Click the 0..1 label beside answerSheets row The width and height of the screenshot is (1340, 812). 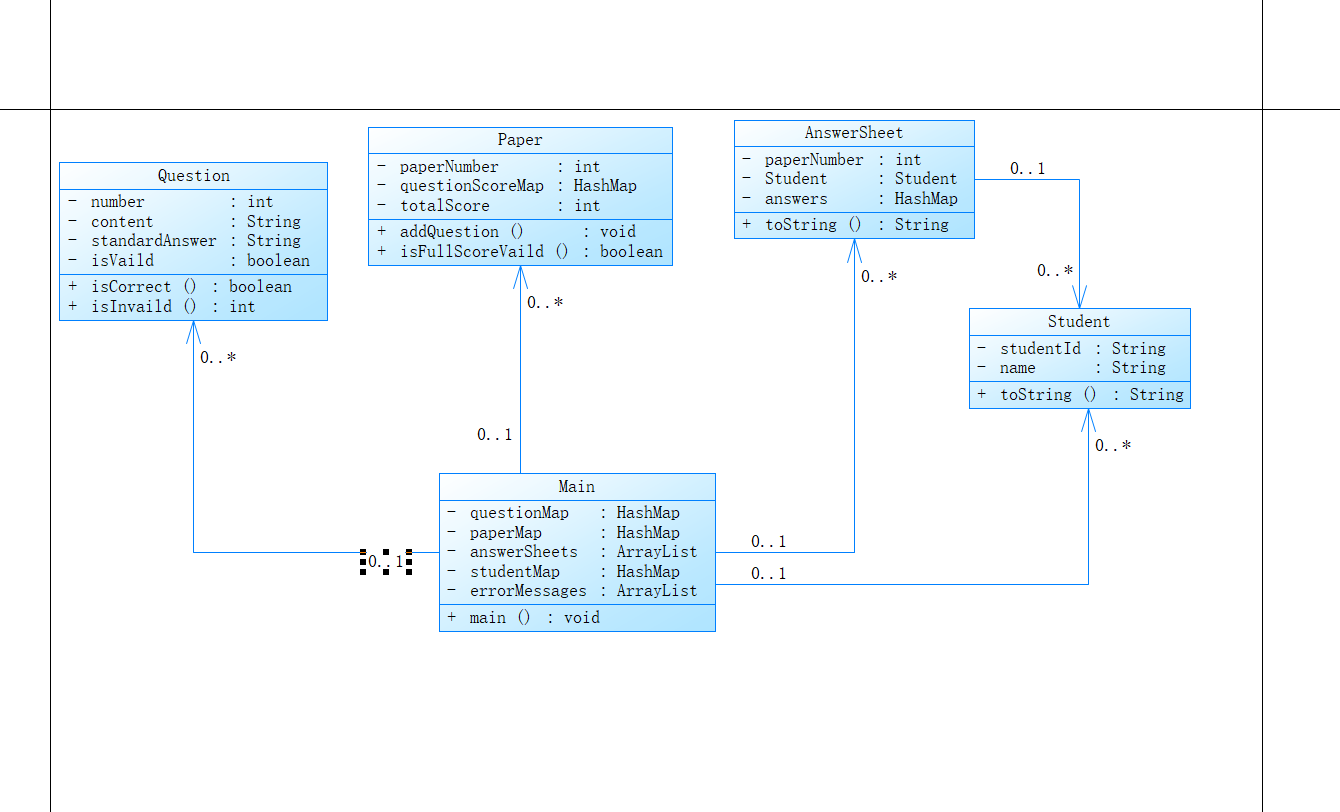click(x=768, y=542)
